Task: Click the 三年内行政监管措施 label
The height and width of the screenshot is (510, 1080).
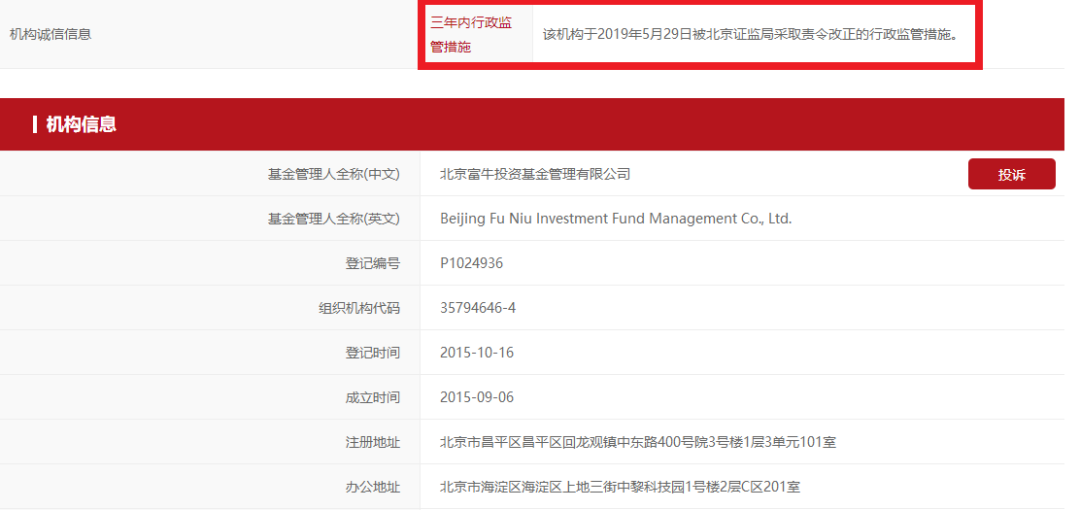Action: pyautogui.click(x=472, y=35)
